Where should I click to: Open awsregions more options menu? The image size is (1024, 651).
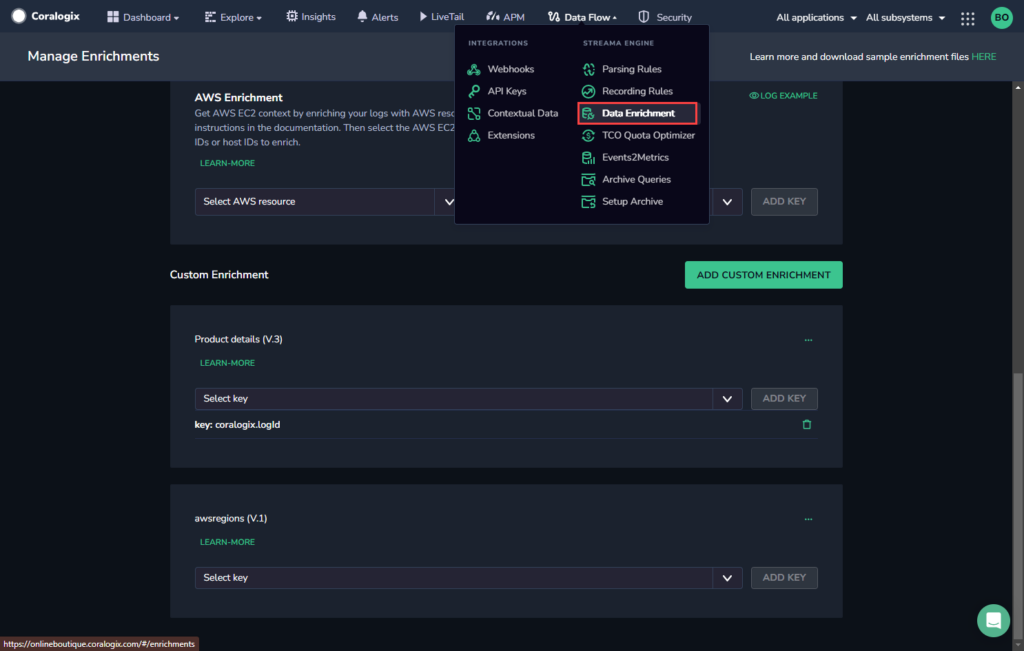click(x=808, y=519)
